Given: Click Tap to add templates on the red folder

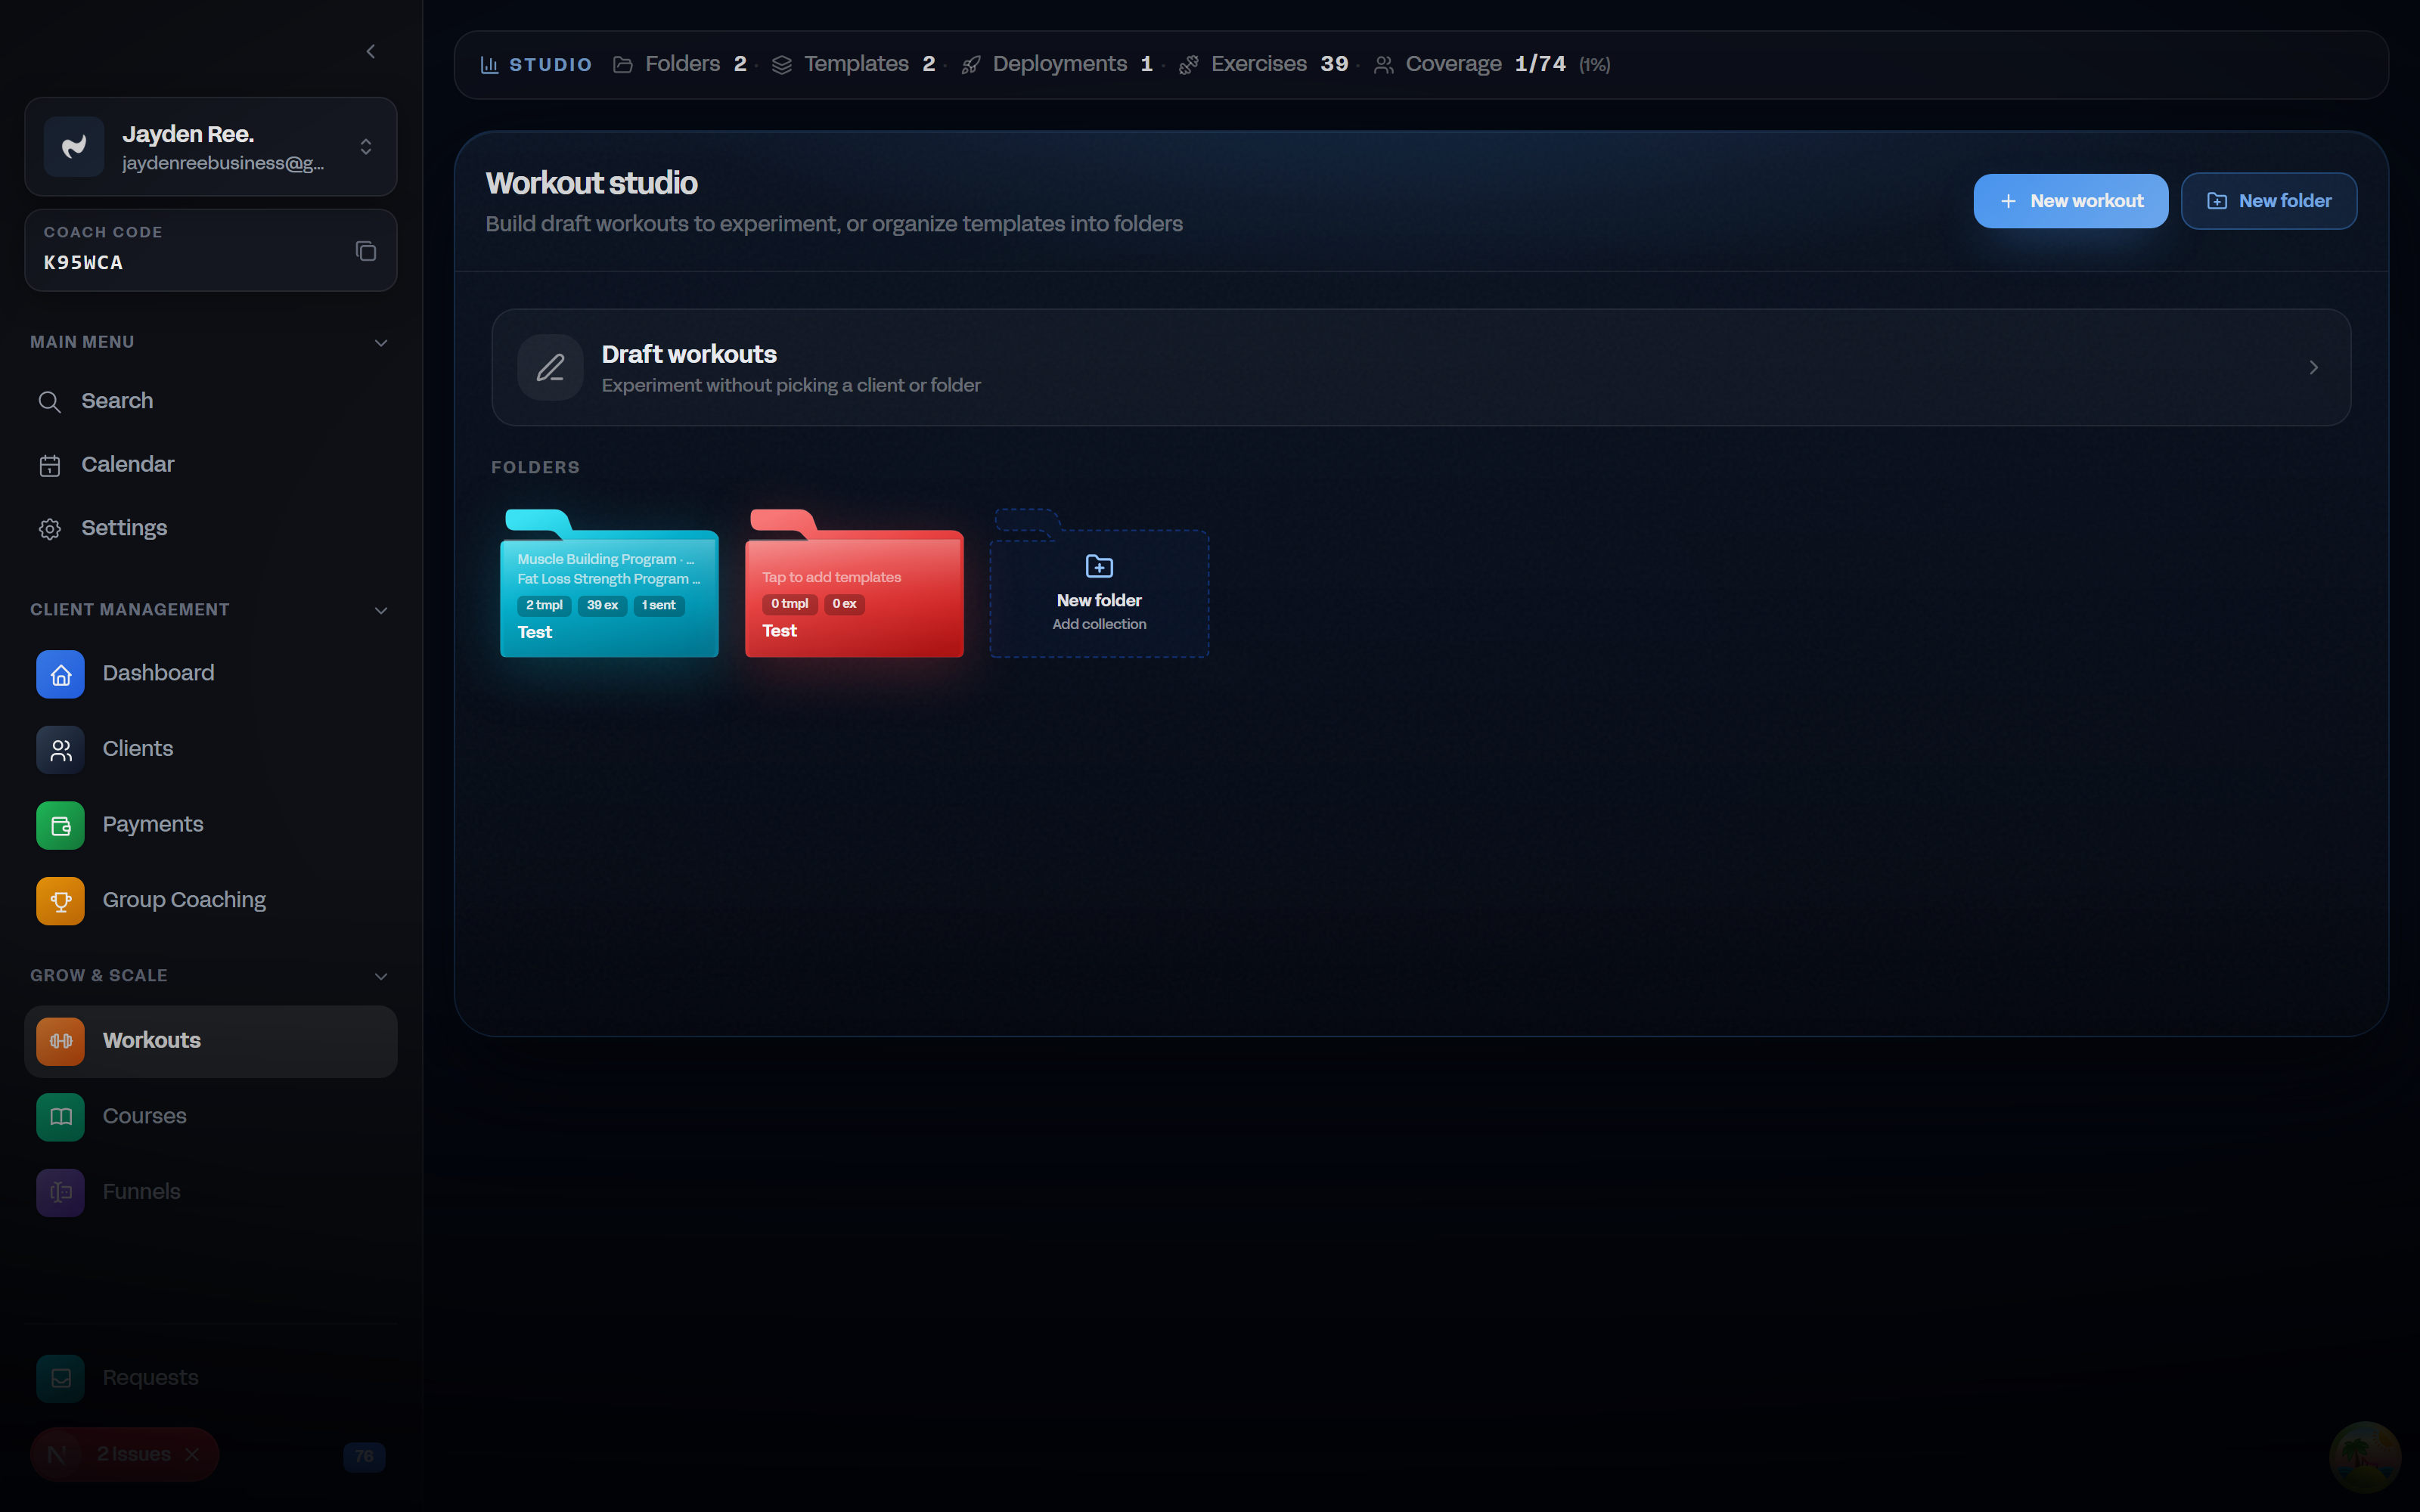Looking at the screenshot, I should [x=831, y=577].
